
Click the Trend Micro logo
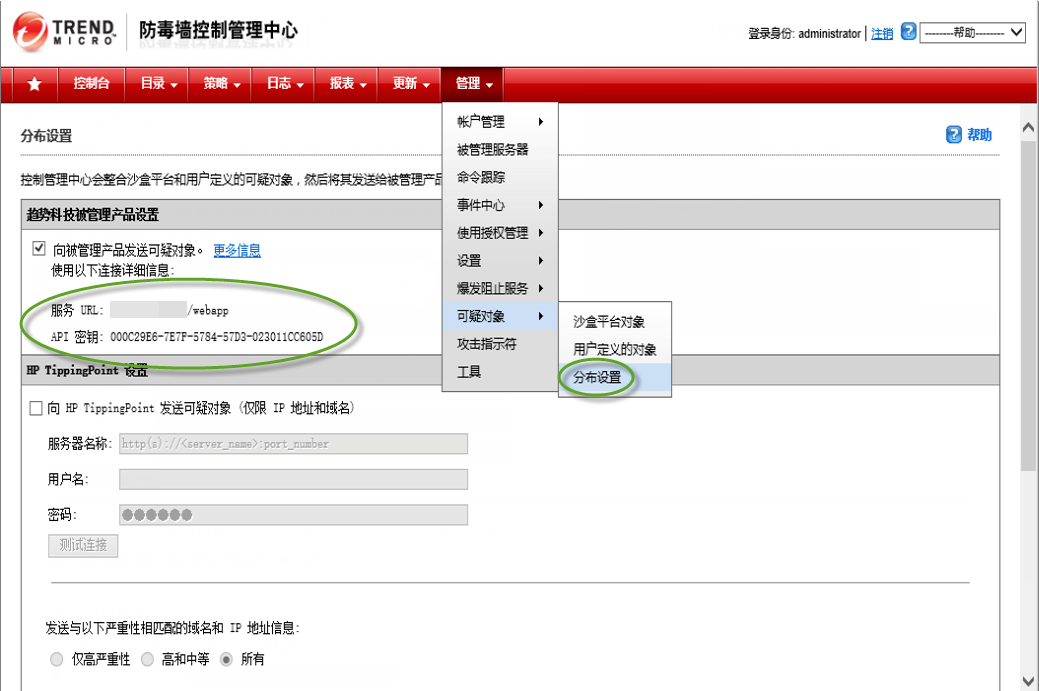tap(63, 32)
